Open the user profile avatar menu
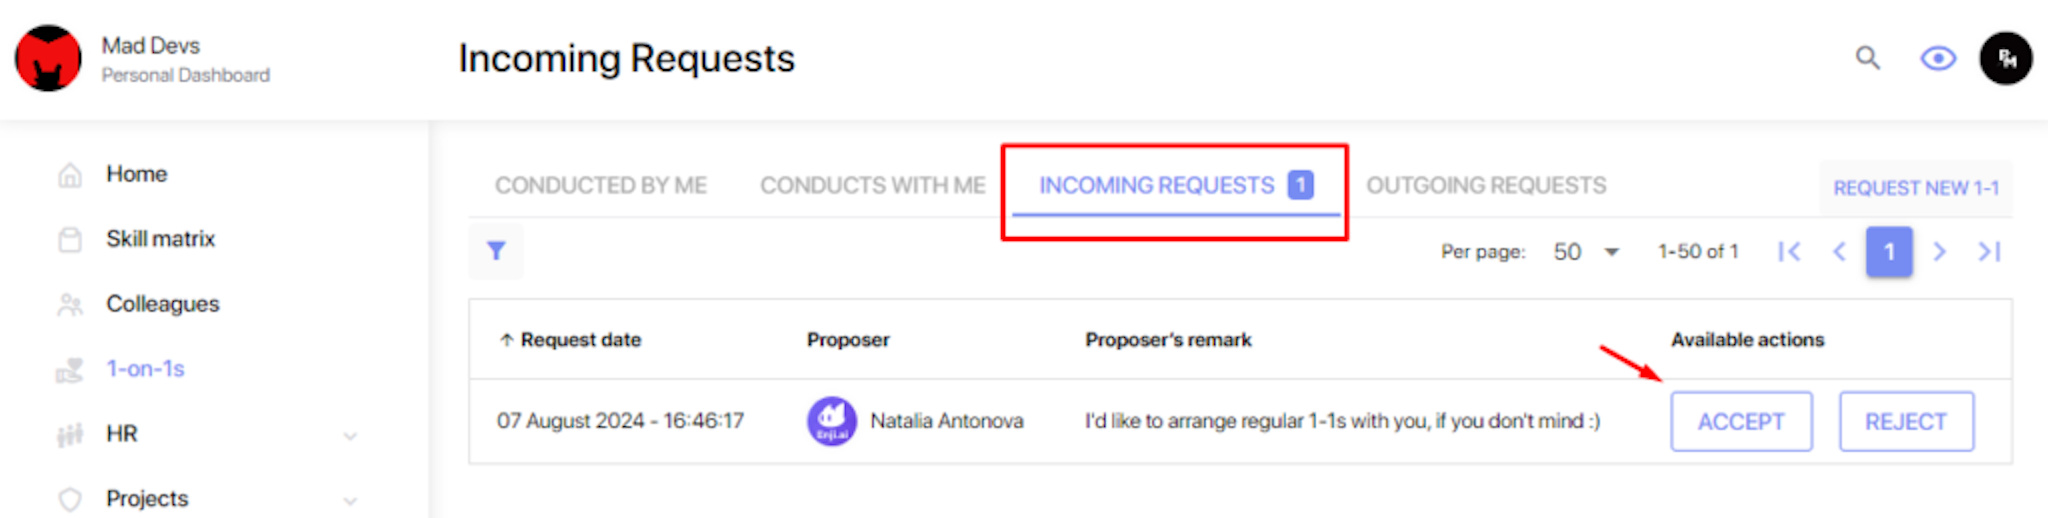The image size is (2048, 518). tap(2005, 58)
